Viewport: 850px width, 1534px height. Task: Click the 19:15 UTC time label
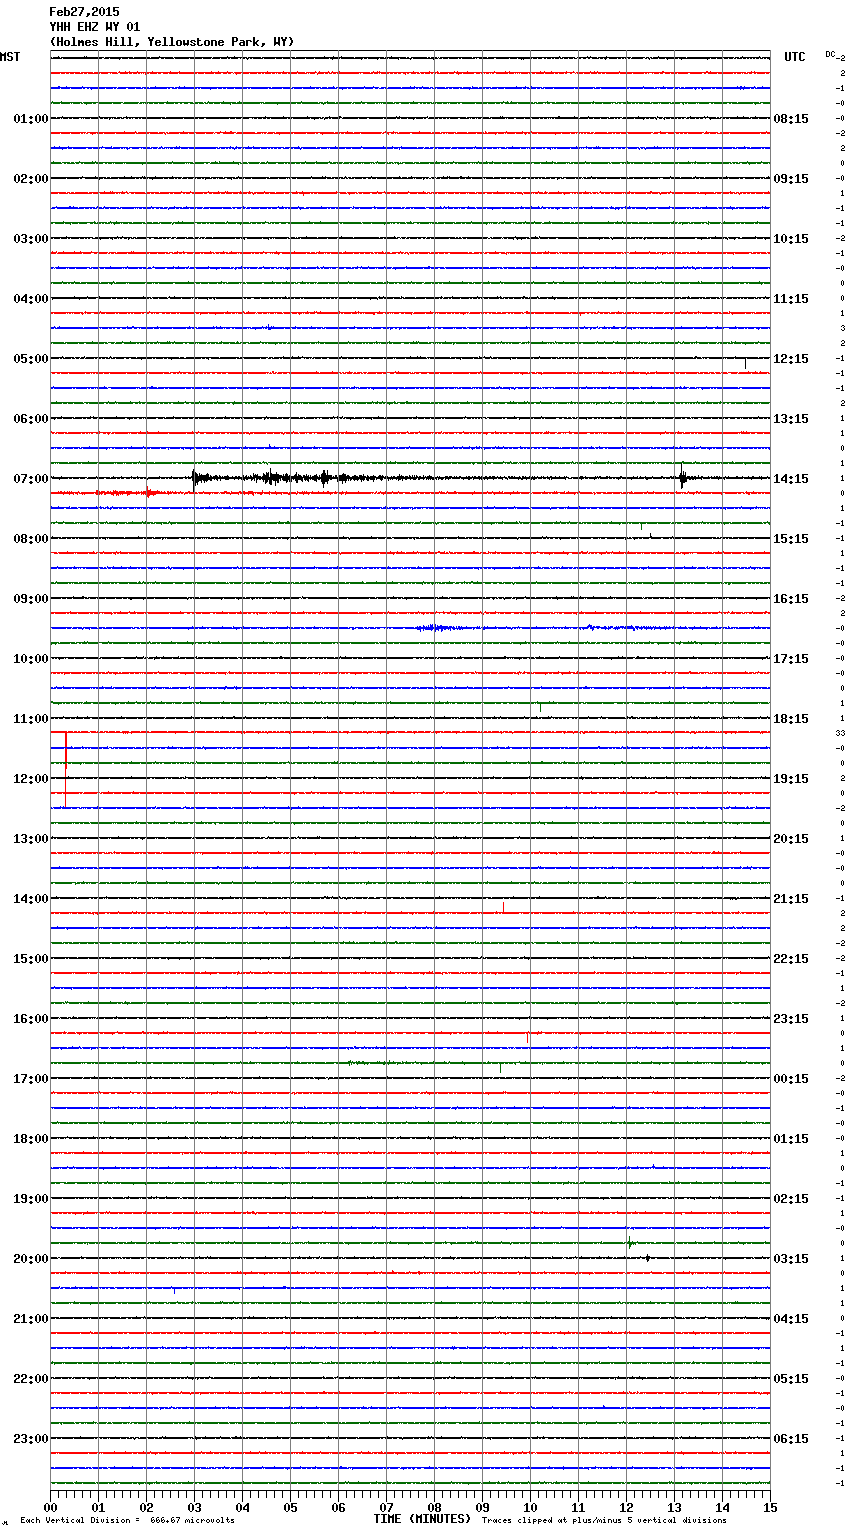click(791, 779)
